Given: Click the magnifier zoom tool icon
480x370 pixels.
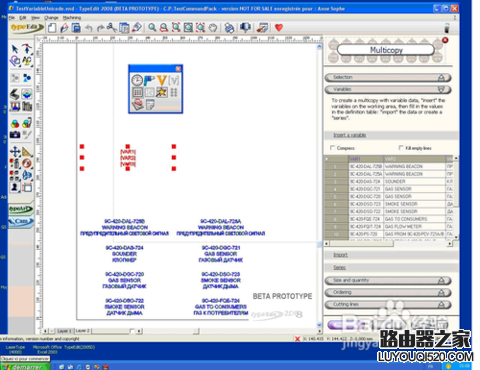Looking at the screenshot, I should (x=152, y=28).
